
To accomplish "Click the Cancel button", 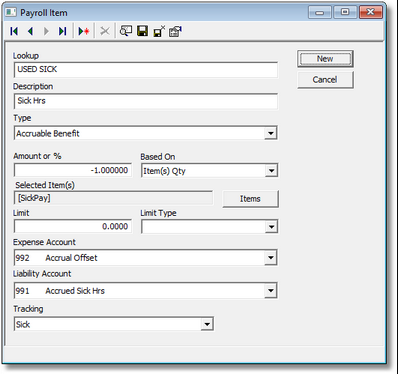I will point(325,80).
